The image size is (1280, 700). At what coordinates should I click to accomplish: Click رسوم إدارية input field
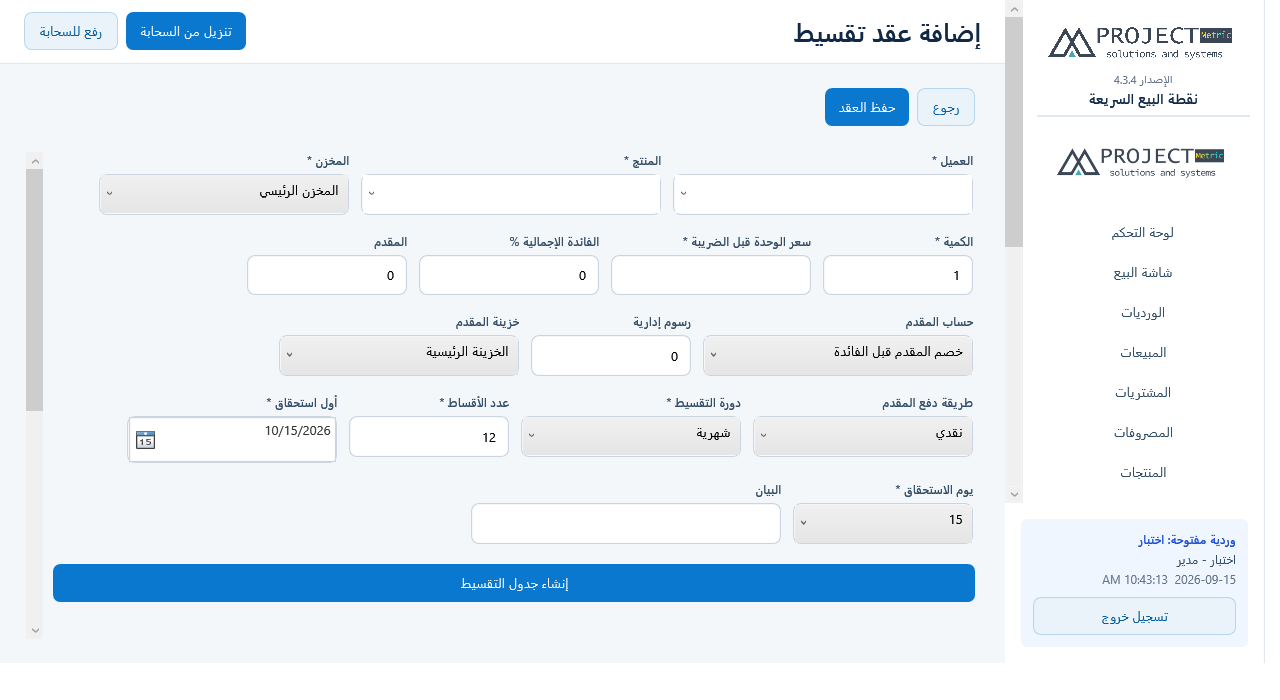click(611, 355)
